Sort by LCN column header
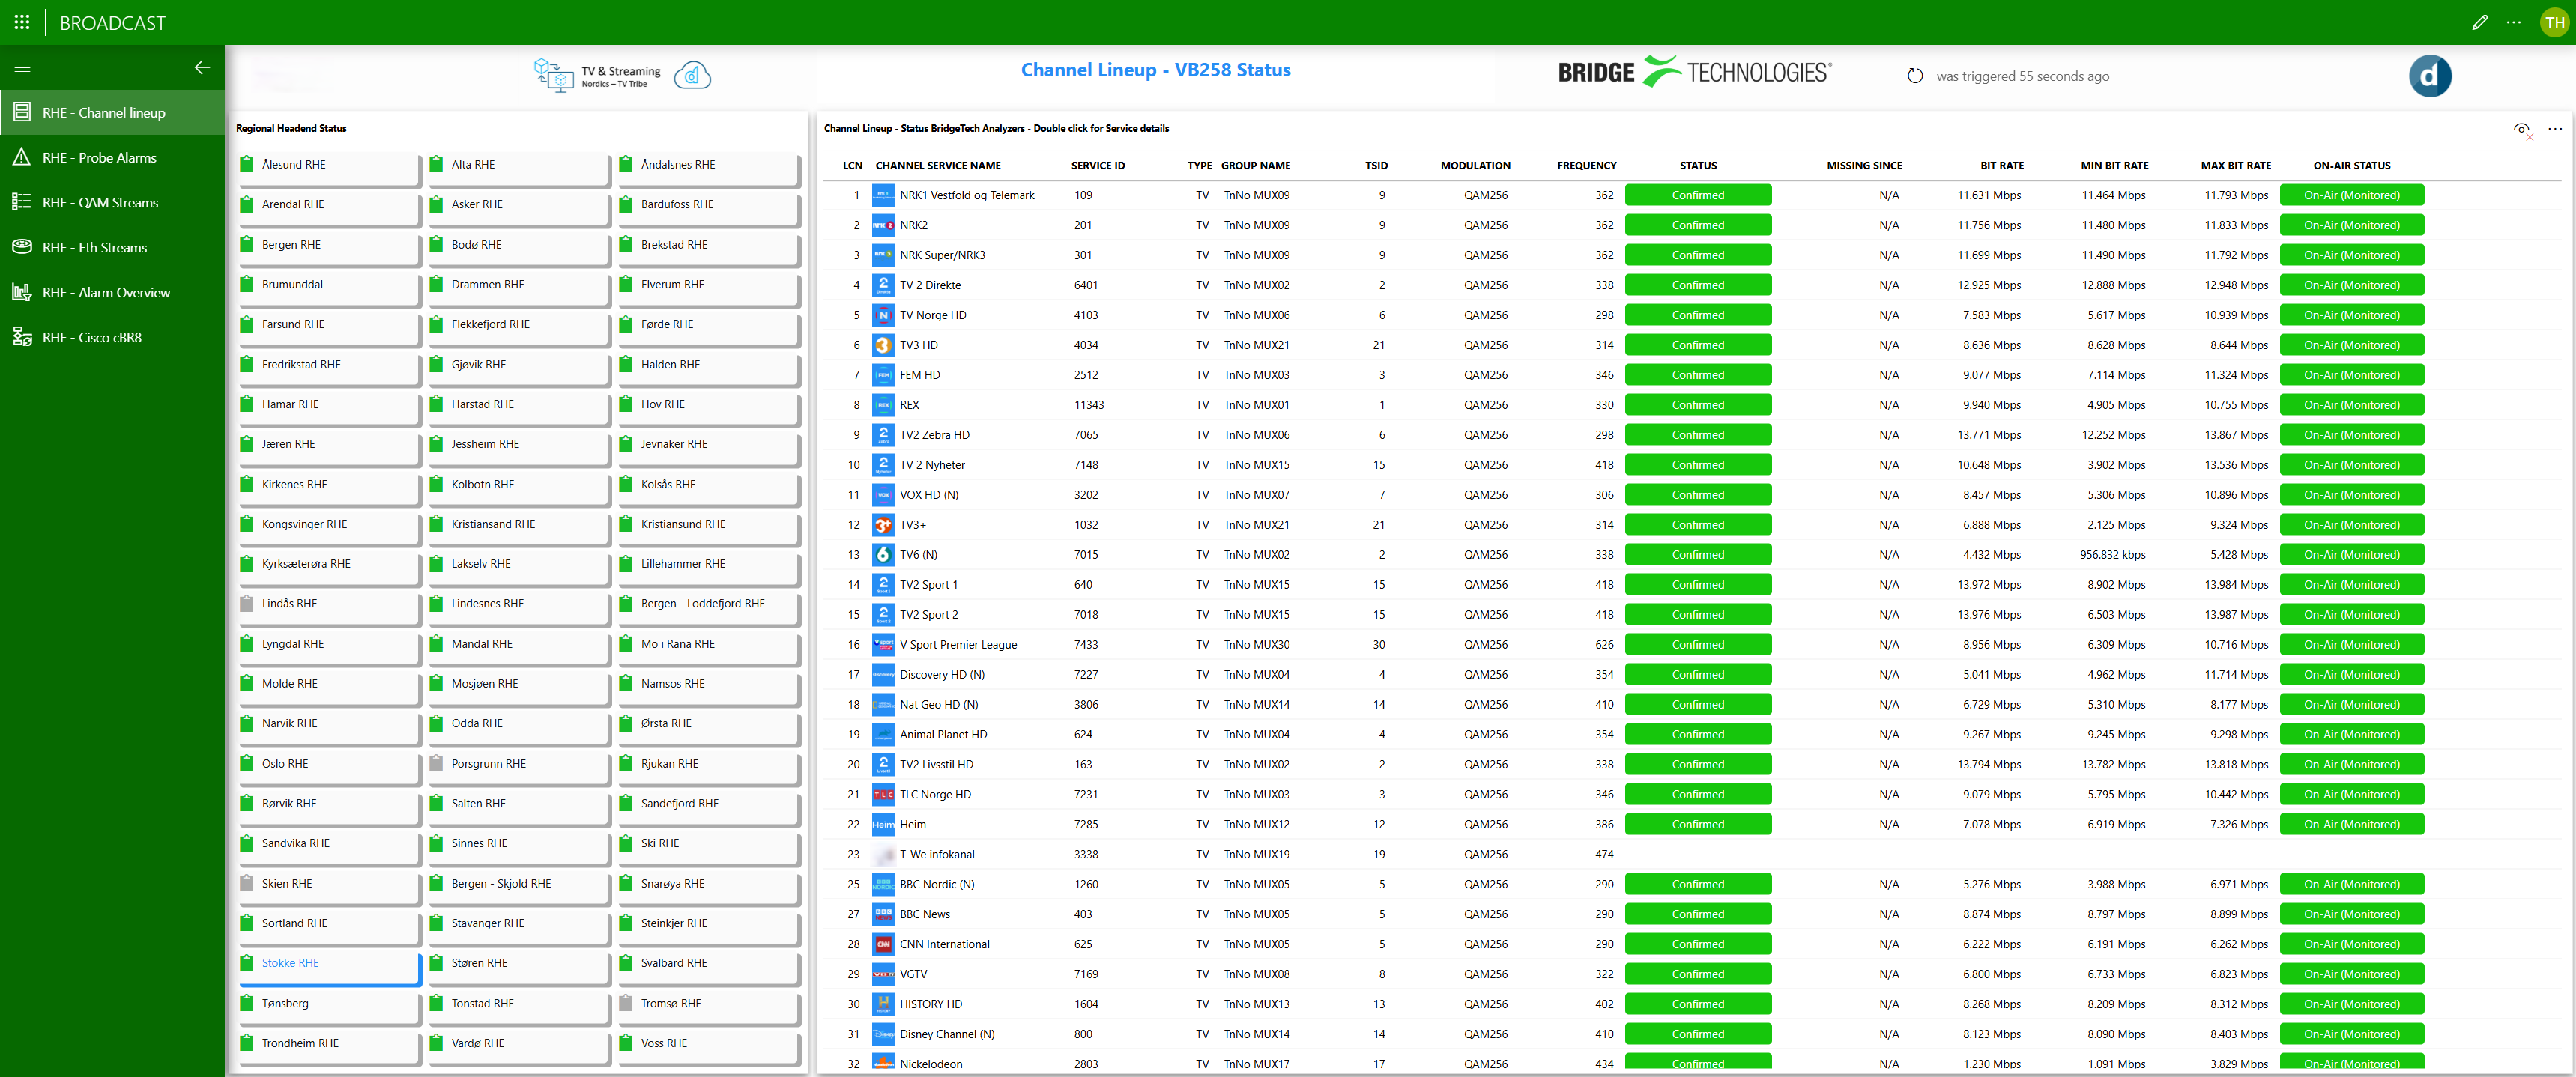Image resolution: width=2576 pixels, height=1077 pixels. 852,166
